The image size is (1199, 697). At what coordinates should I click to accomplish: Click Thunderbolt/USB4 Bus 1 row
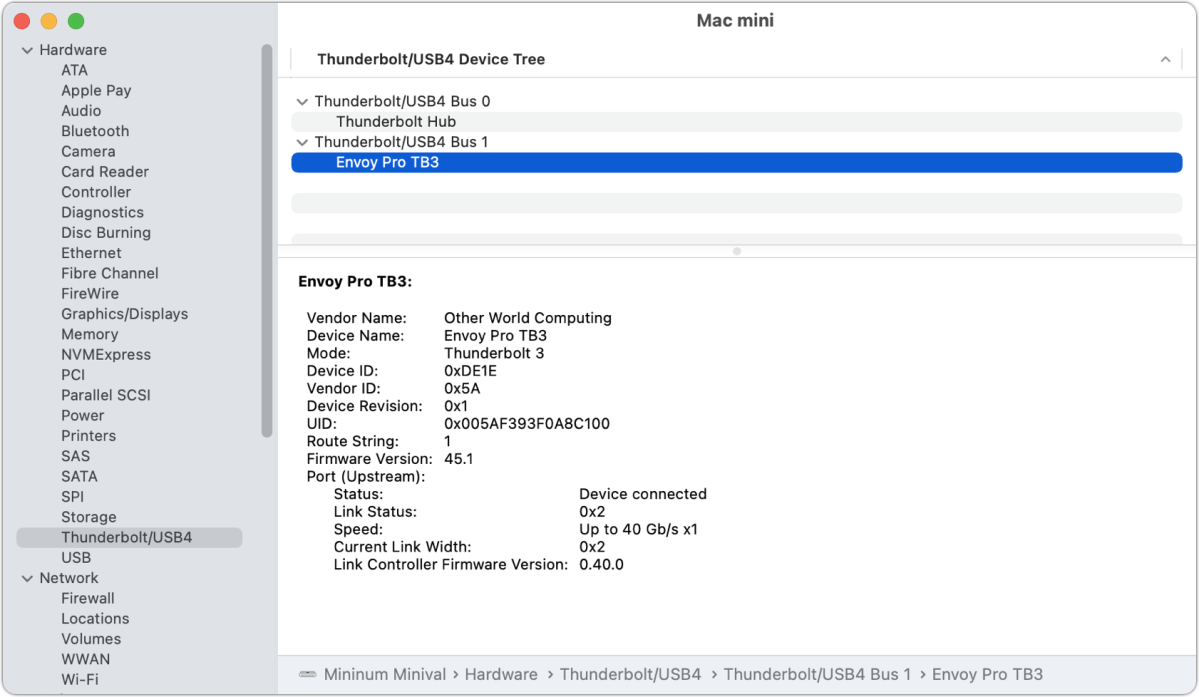[736, 142]
